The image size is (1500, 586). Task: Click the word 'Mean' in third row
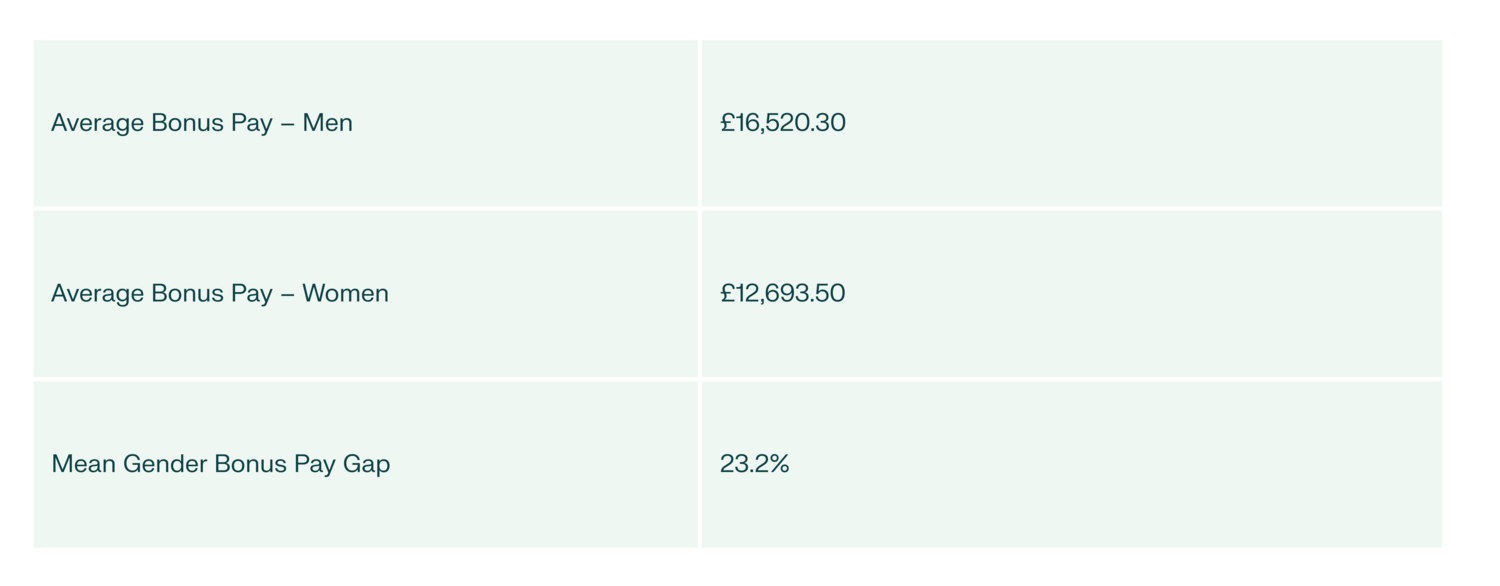83,464
